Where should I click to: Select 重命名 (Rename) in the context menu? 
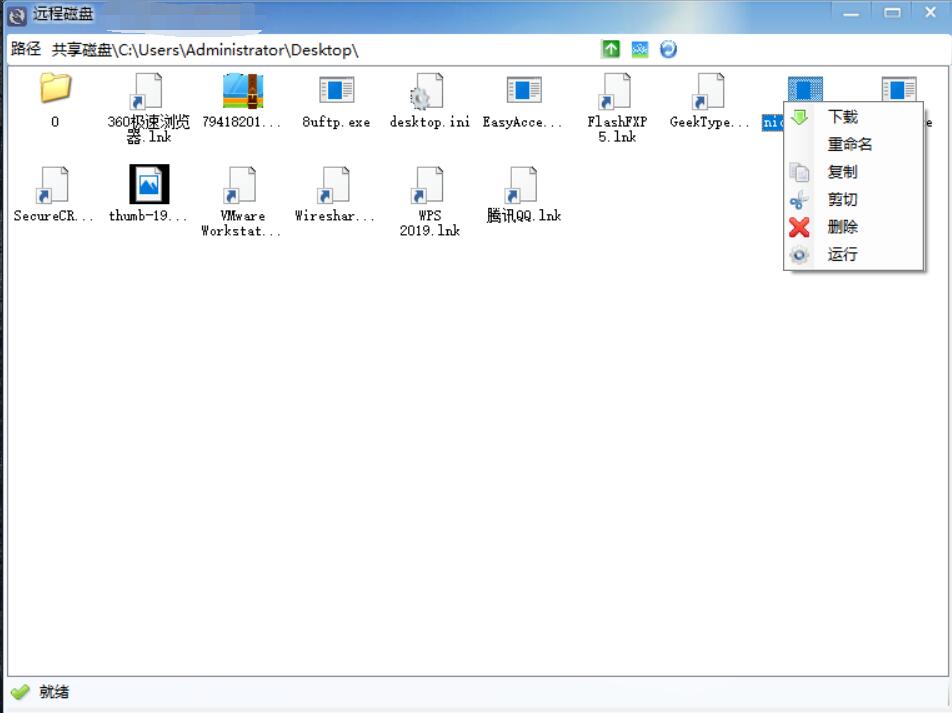849,144
